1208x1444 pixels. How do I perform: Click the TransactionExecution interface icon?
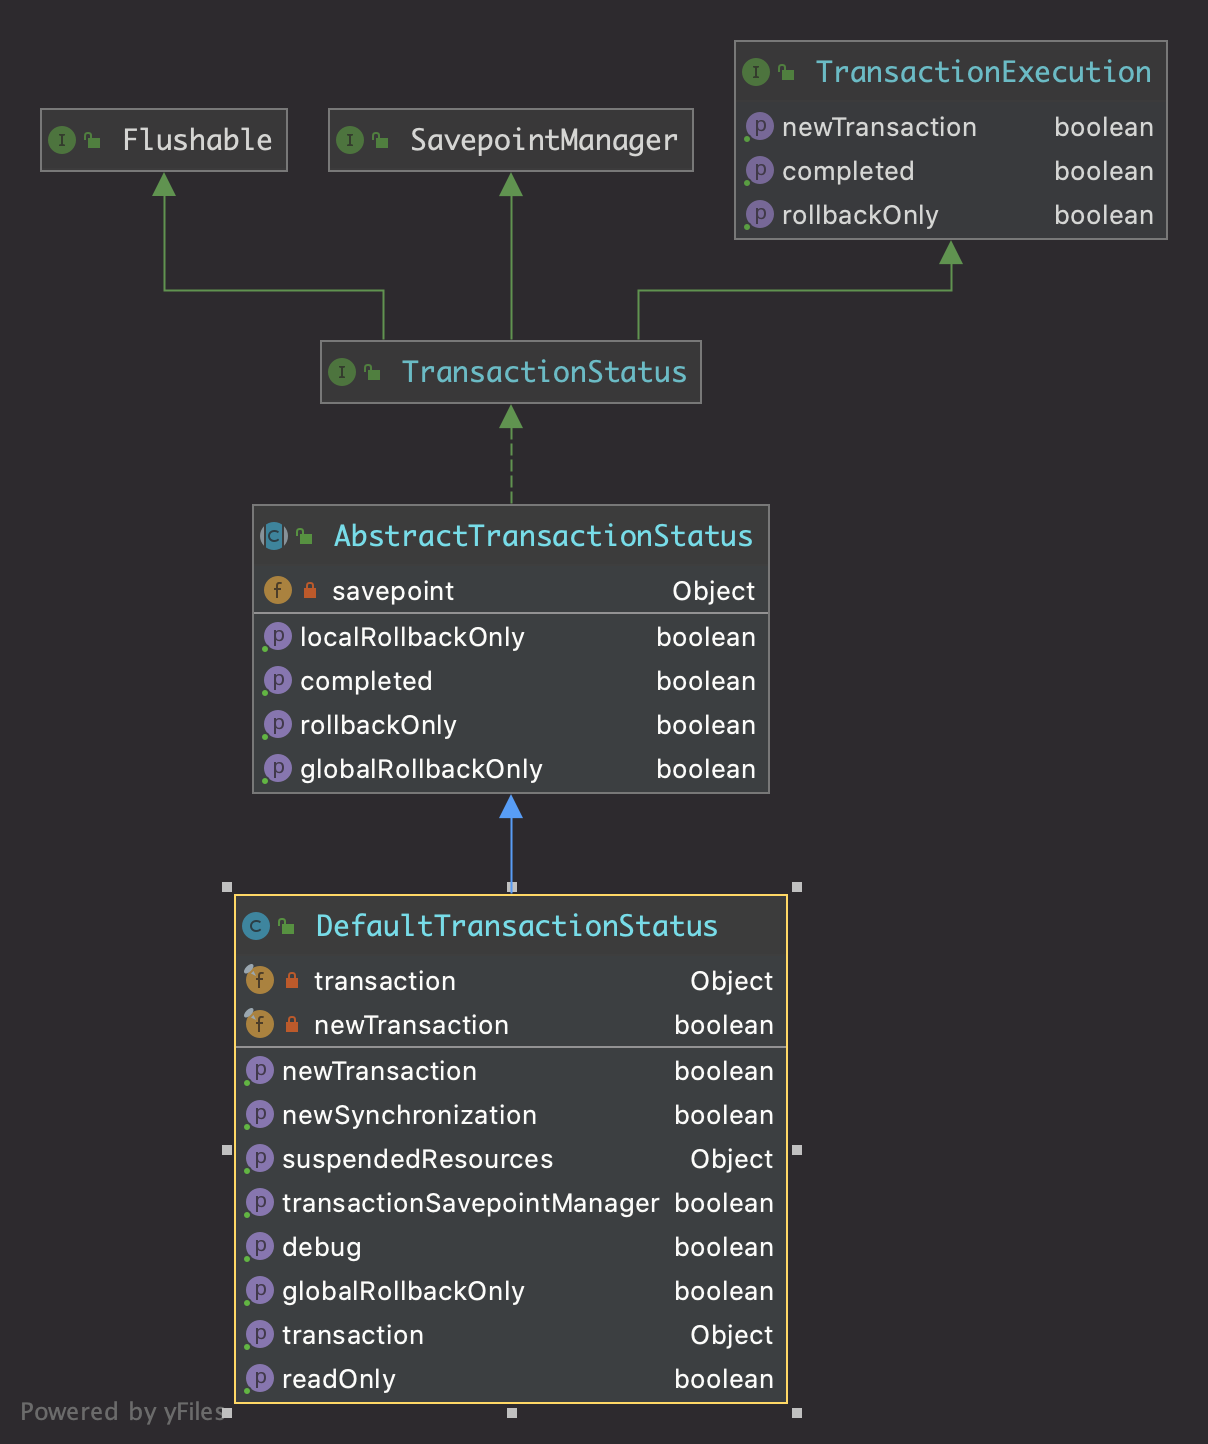756,72
